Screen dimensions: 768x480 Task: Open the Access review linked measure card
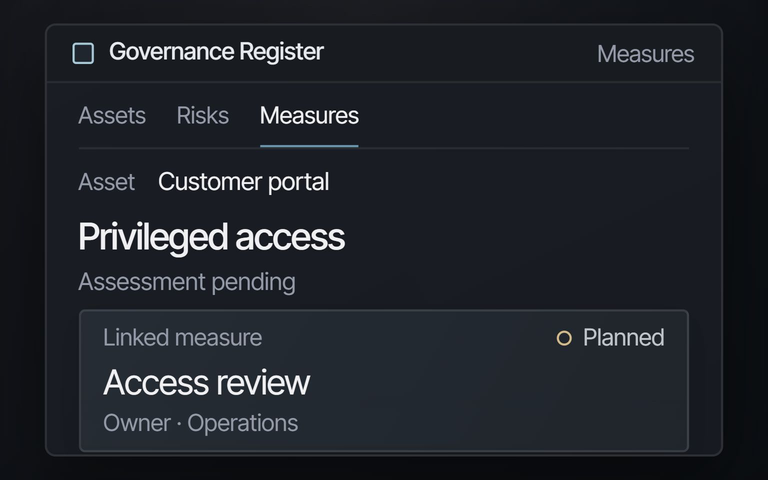(x=384, y=381)
